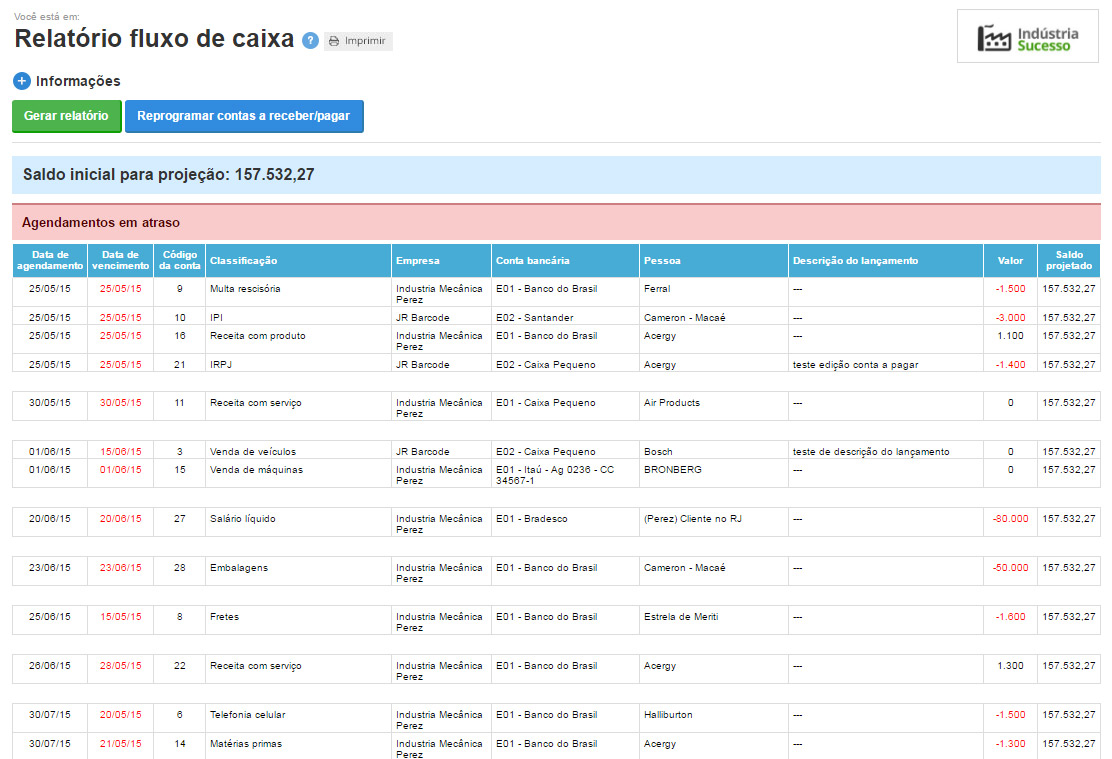1112x759 pixels.
Task: Sort by Data de vencimento column header
Action: pos(120,261)
